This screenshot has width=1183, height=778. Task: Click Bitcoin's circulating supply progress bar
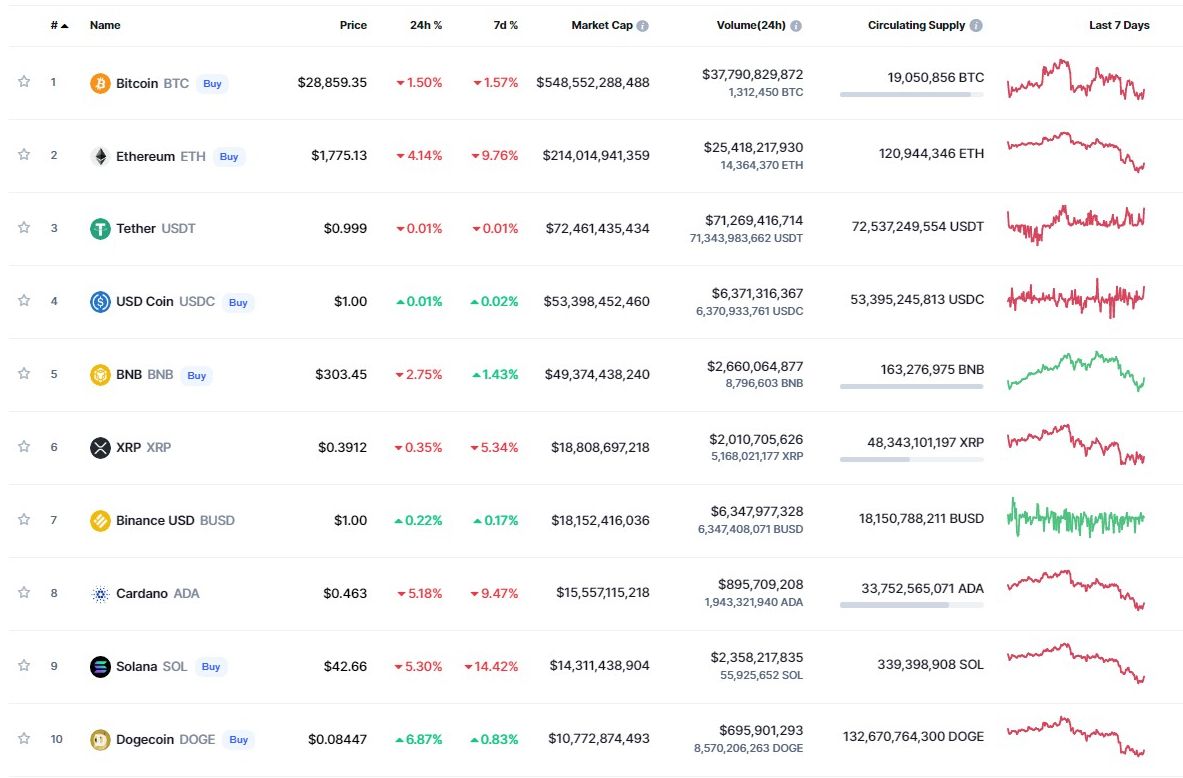click(911, 95)
